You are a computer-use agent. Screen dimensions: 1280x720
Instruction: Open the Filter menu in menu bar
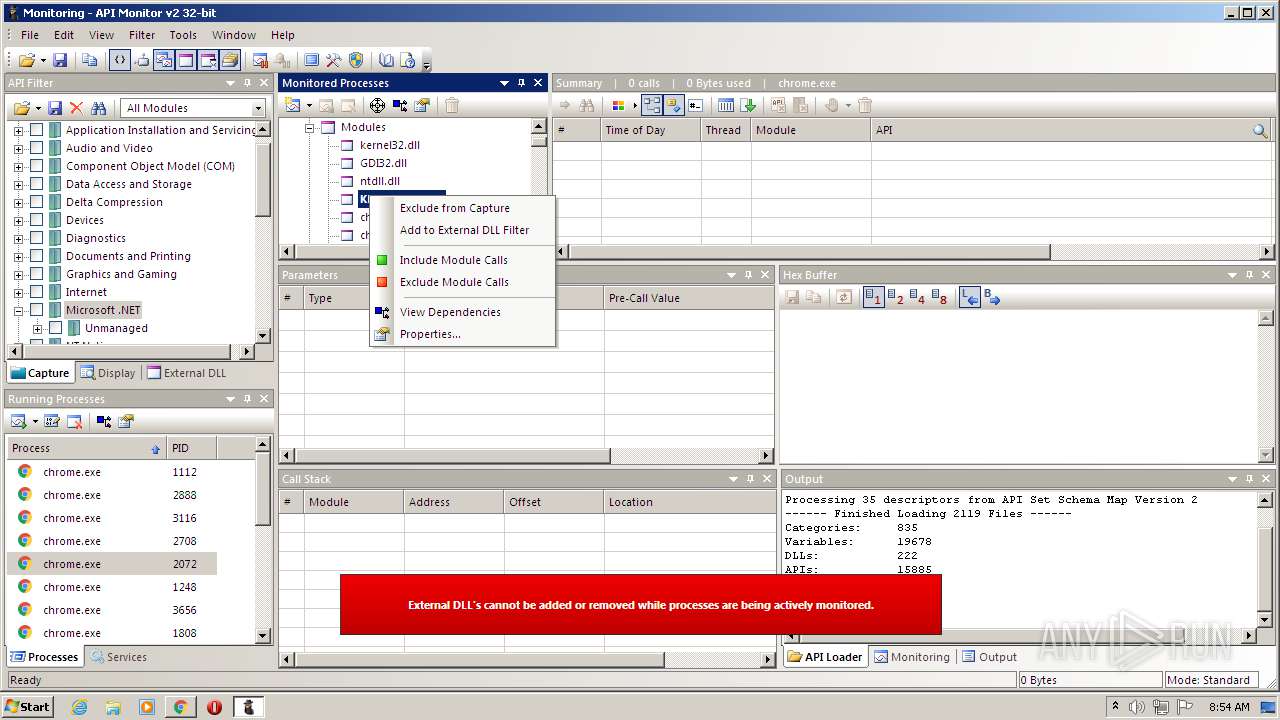(x=142, y=35)
